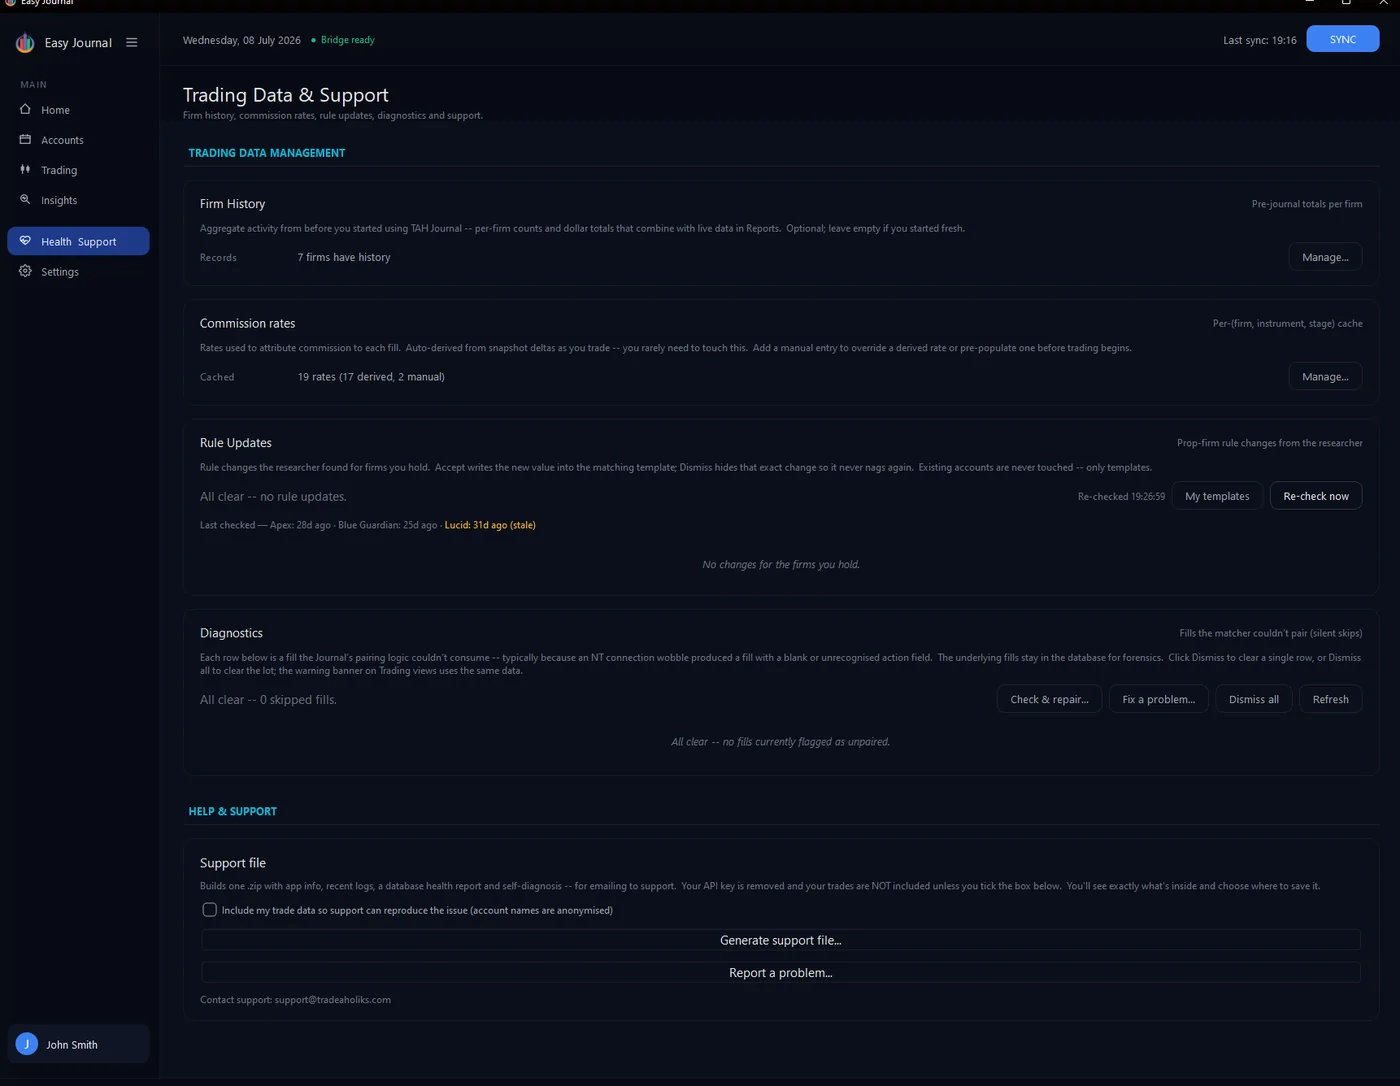Click Report a problem button
Viewport: 1400px width, 1086px height.
781,972
